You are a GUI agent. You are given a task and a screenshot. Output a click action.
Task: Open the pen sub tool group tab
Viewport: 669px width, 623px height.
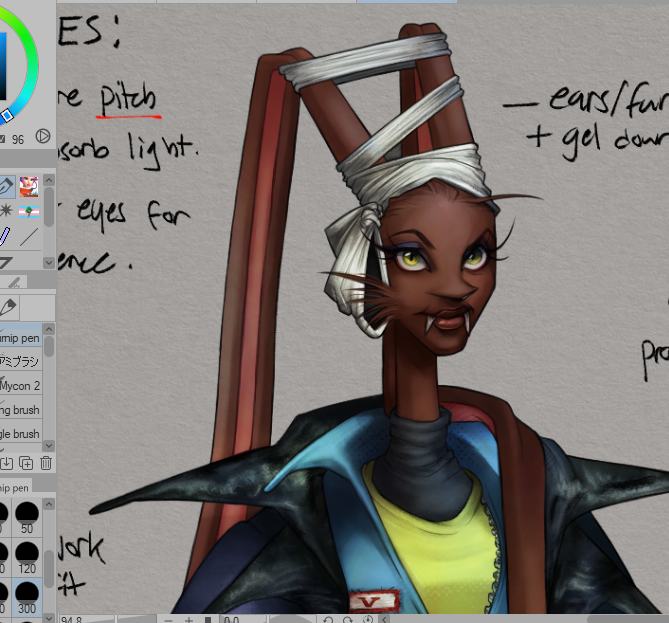9,307
